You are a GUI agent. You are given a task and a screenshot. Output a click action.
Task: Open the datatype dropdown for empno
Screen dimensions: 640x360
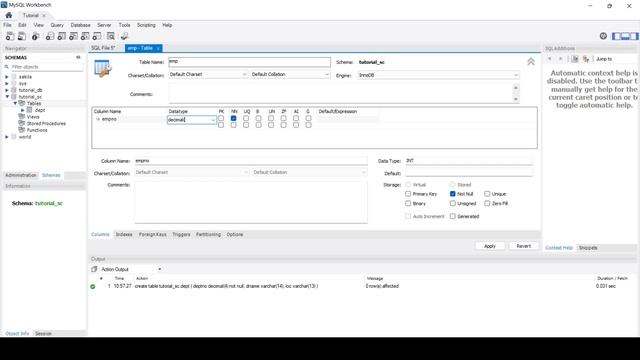click(213, 120)
